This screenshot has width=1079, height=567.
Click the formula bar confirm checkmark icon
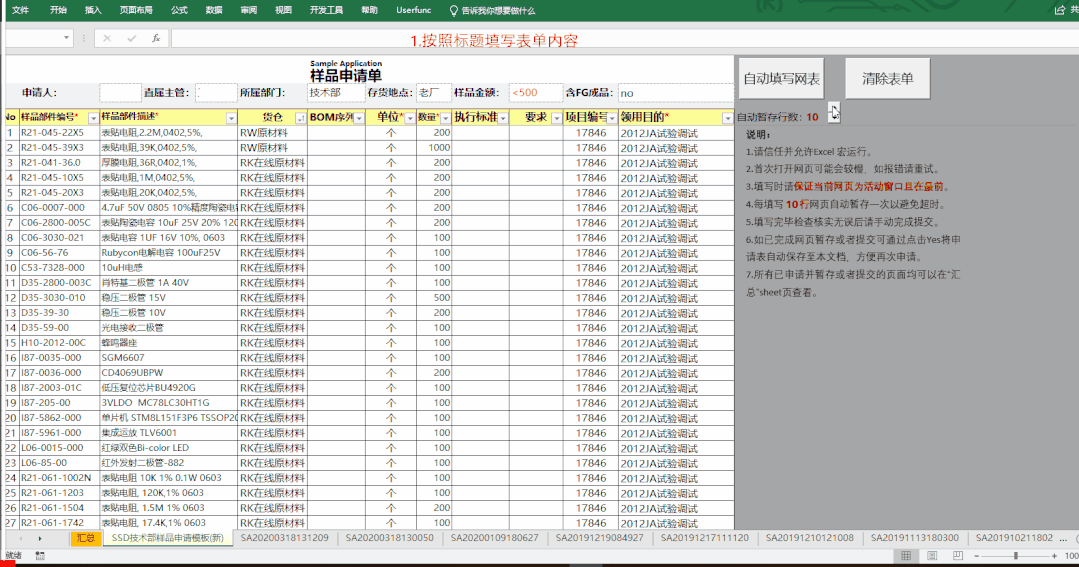coord(131,39)
